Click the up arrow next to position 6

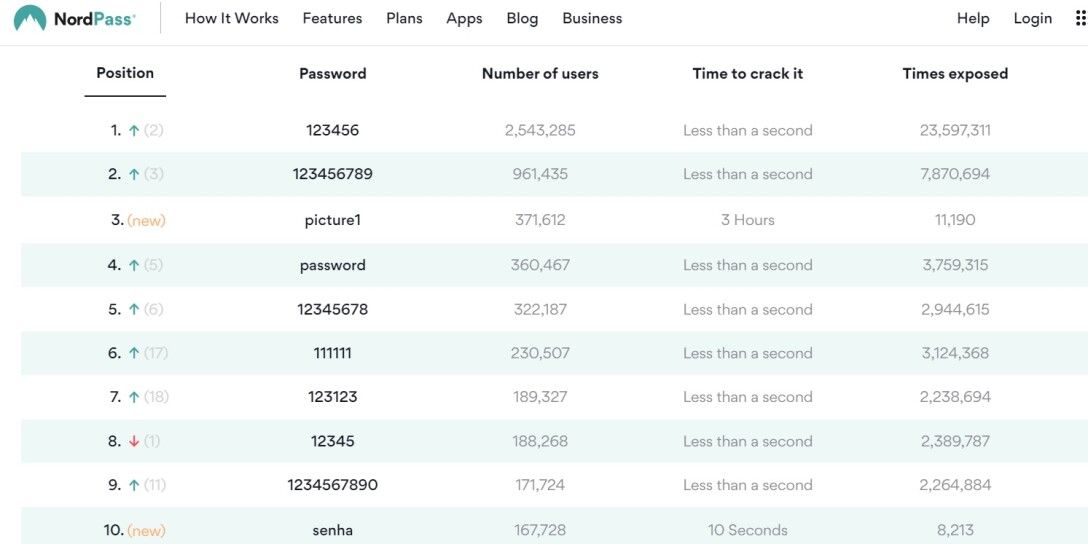(x=134, y=353)
